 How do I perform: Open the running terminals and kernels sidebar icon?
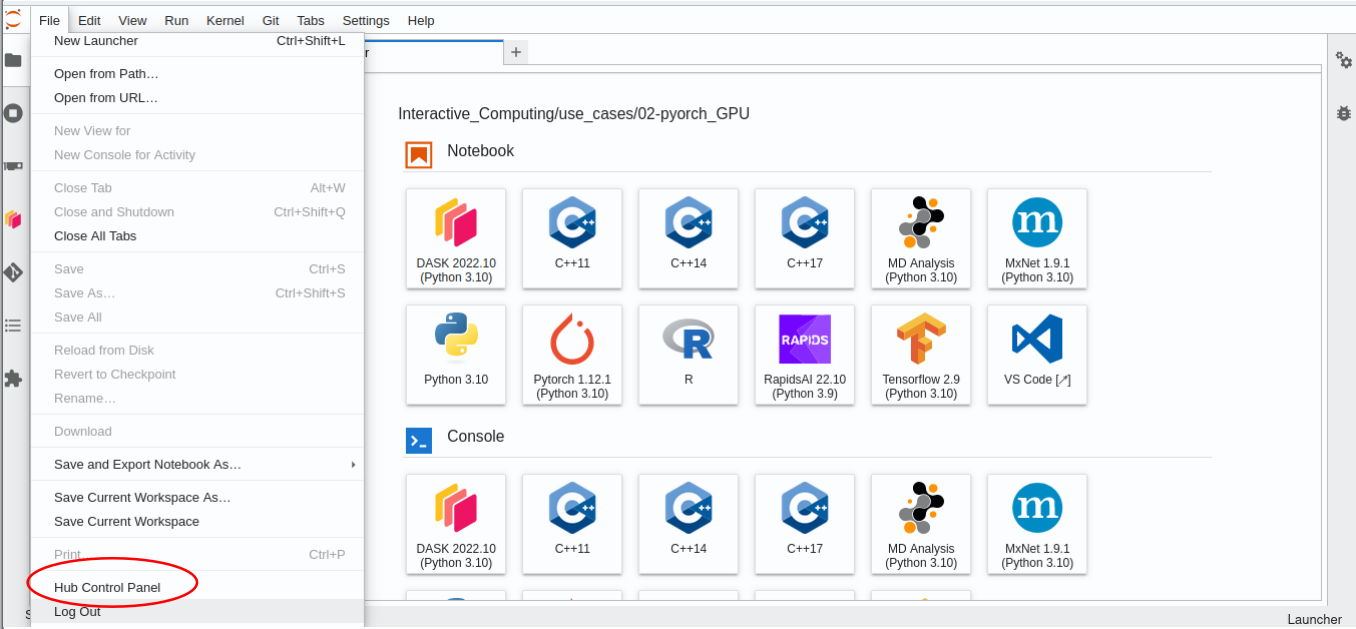tap(13, 113)
